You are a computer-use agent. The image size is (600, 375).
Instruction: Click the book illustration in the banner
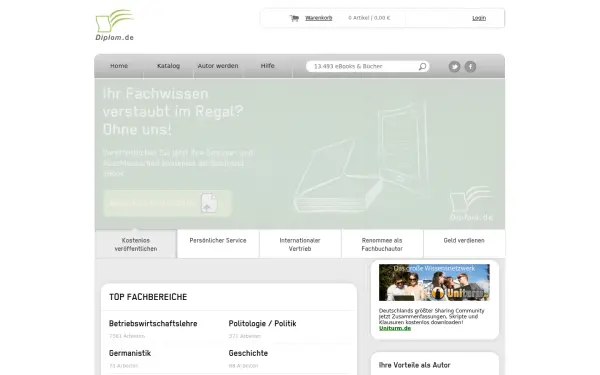362,157
